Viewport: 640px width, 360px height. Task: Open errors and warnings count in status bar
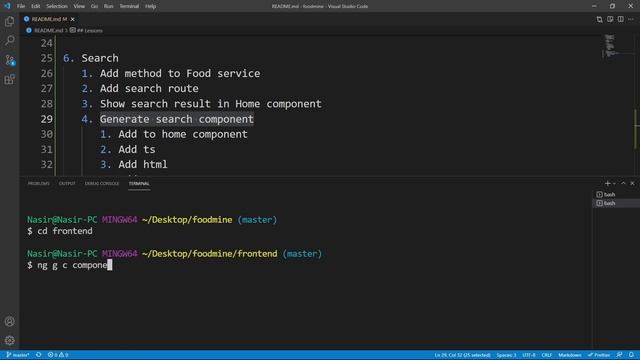pyautogui.click(x=58, y=355)
